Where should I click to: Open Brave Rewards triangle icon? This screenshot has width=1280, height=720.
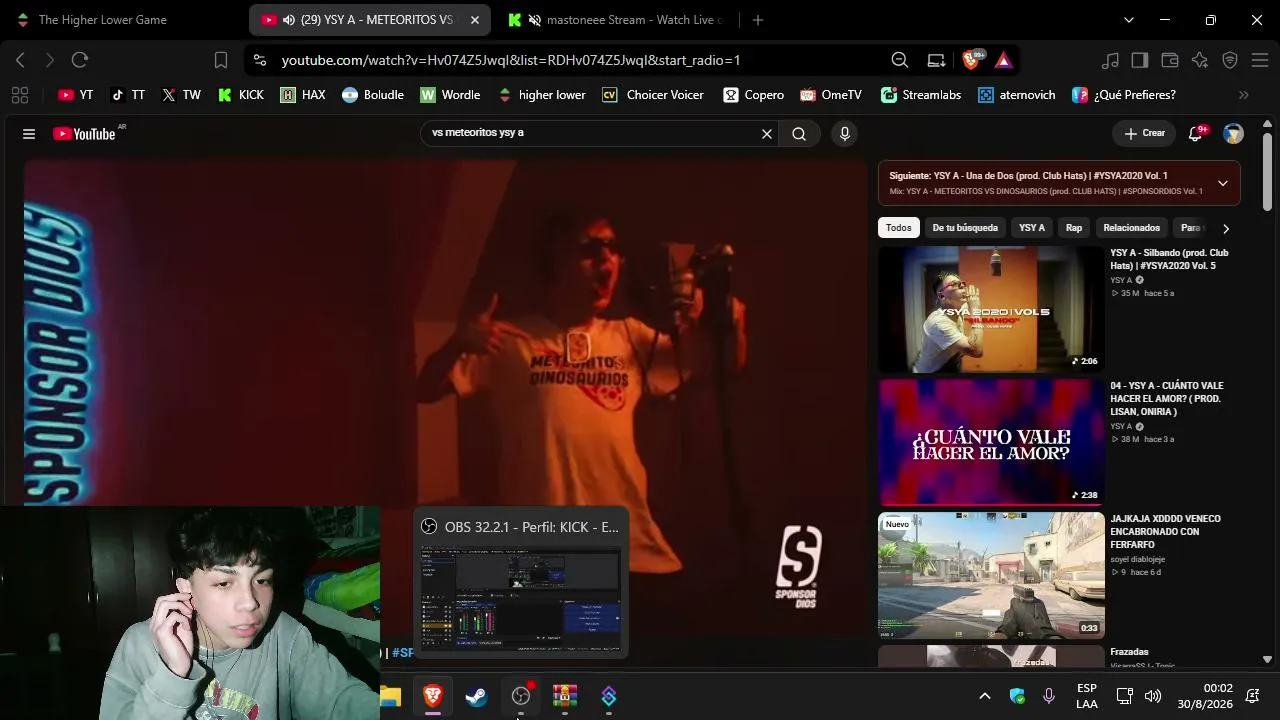pyautogui.click(x=1003, y=60)
